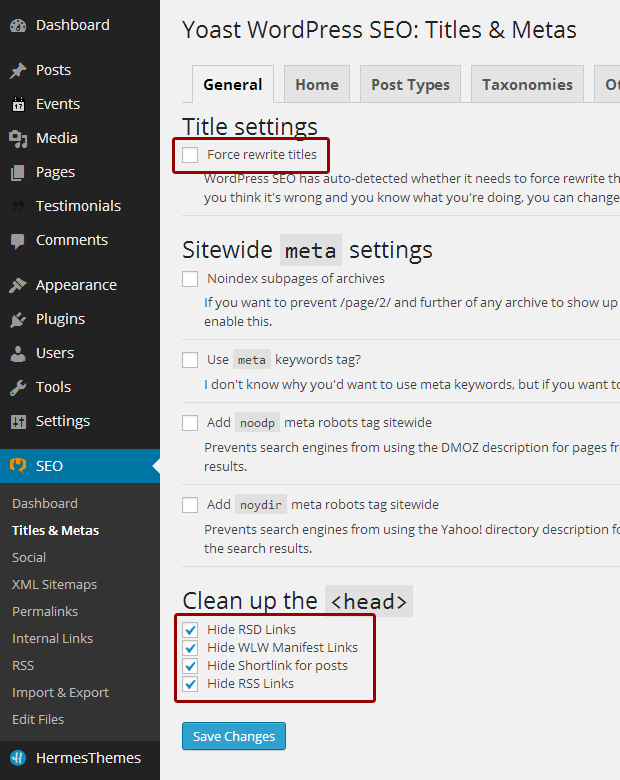Click the HermesThemes logo icon
620x780 pixels.
[x=18, y=758]
